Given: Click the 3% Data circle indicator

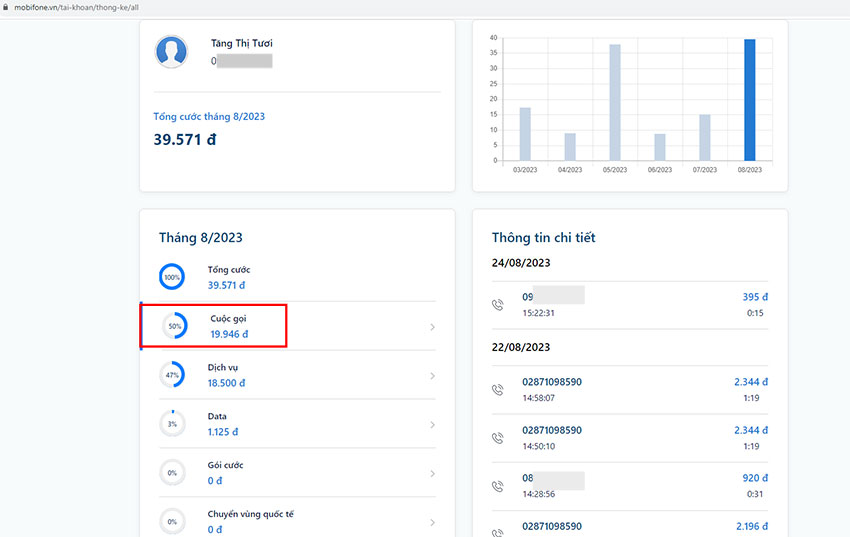Looking at the screenshot, I should [x=172, y=424].
